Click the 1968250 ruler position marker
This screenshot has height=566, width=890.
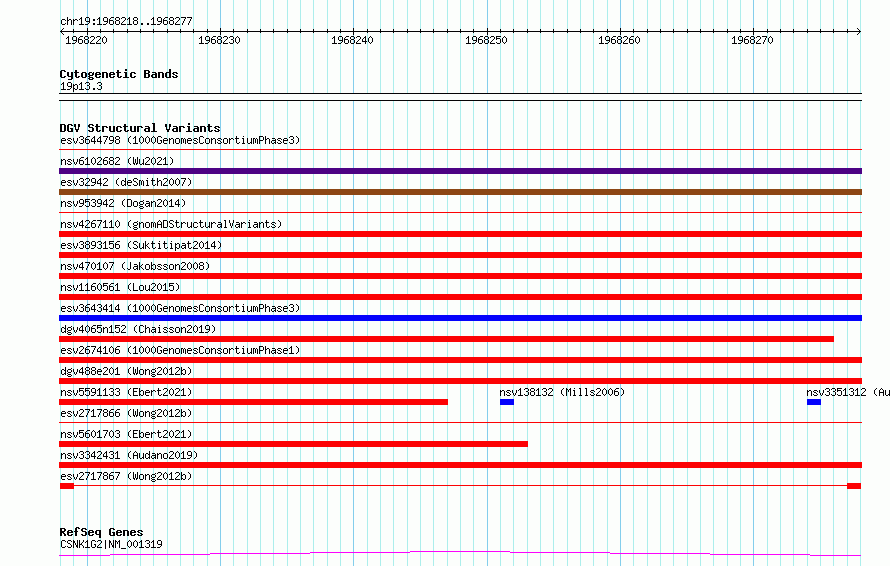(x=486, y=40)
